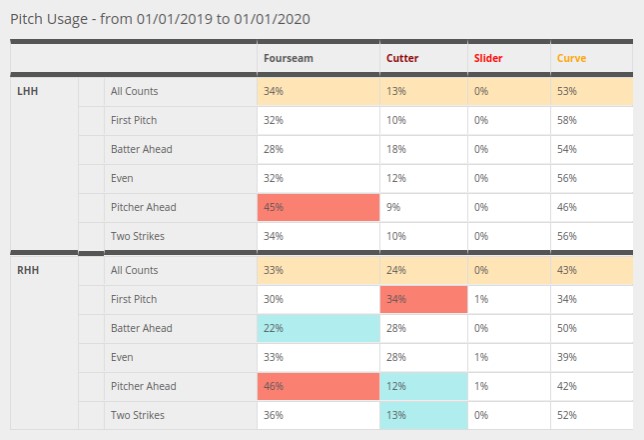Select the RHH First Pitch row label

pos(135,299)
